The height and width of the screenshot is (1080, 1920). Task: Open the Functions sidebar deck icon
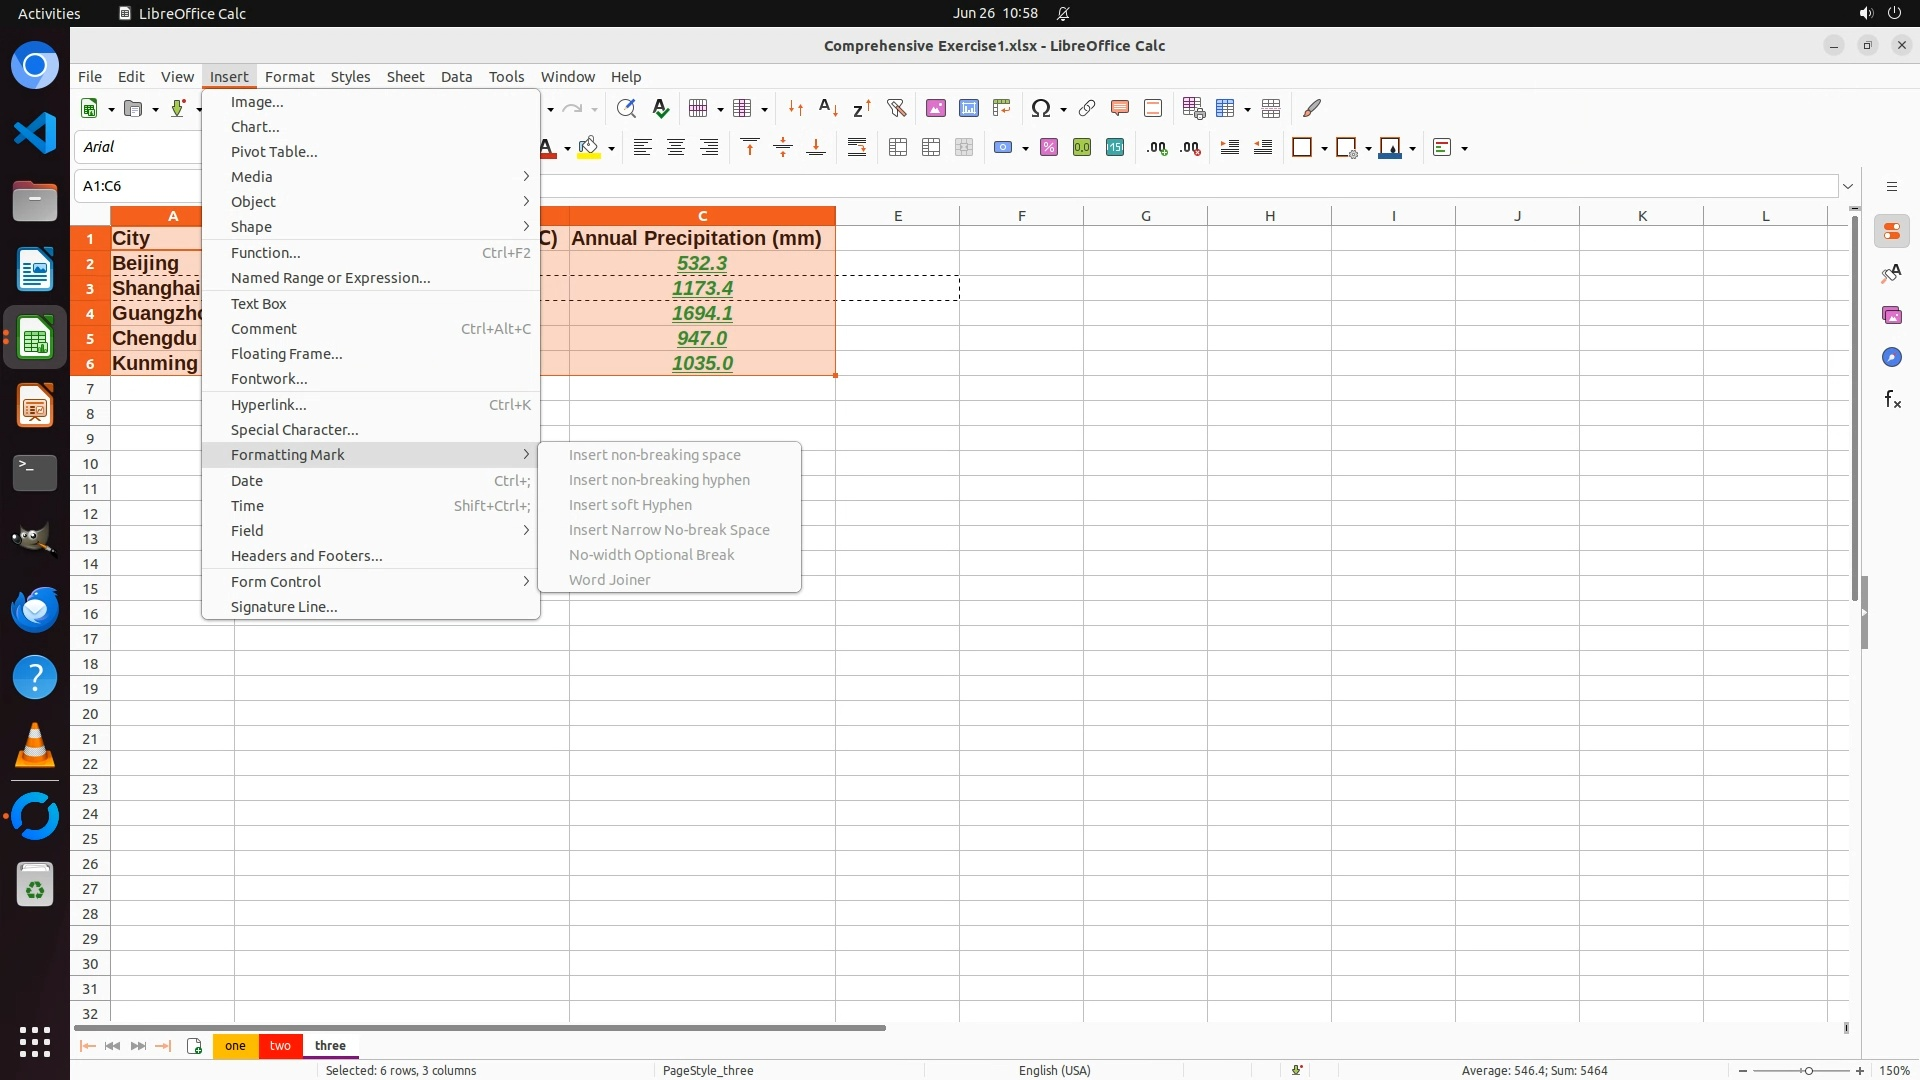click(x=1891, y=400)
